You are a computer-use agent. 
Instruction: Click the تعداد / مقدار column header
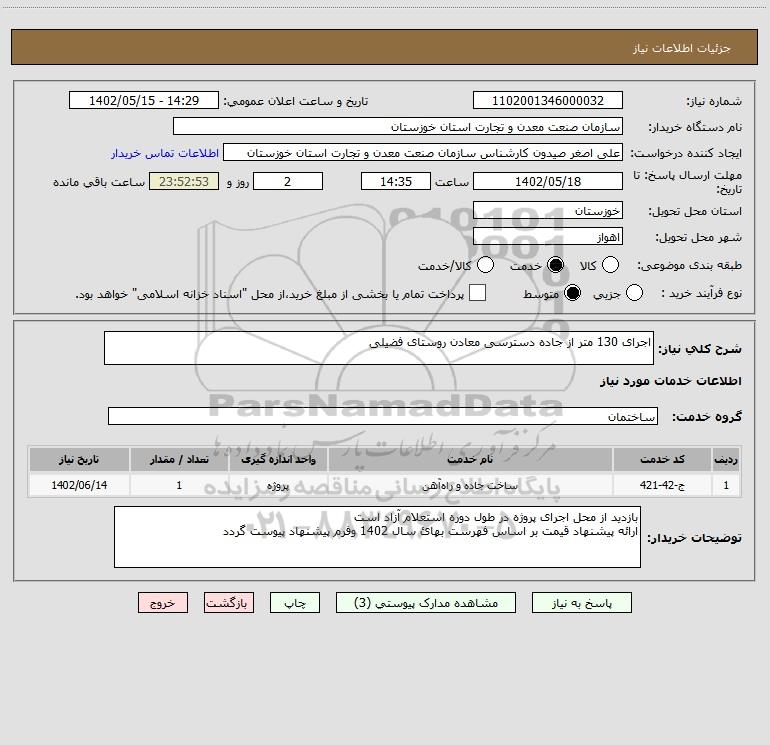tap(179, 460)
